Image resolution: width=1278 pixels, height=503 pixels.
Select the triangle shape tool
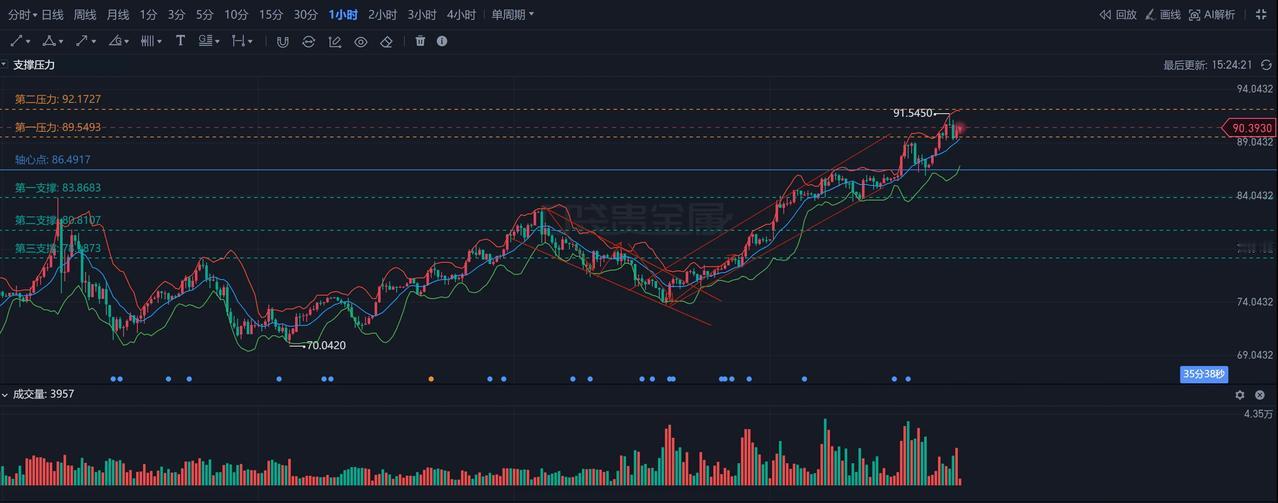(49, 41)
